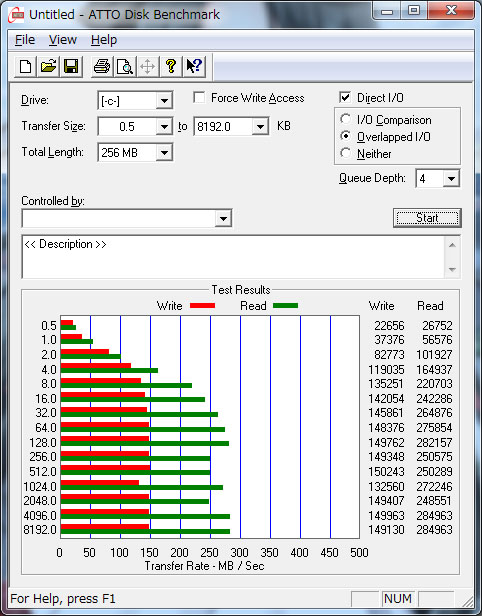The width and height of the screenshot is (482, 616).
Task: Click 'Transfer Rate - MB / Sec' axis label
Action: pyautogui.click(x=204, y=566)
